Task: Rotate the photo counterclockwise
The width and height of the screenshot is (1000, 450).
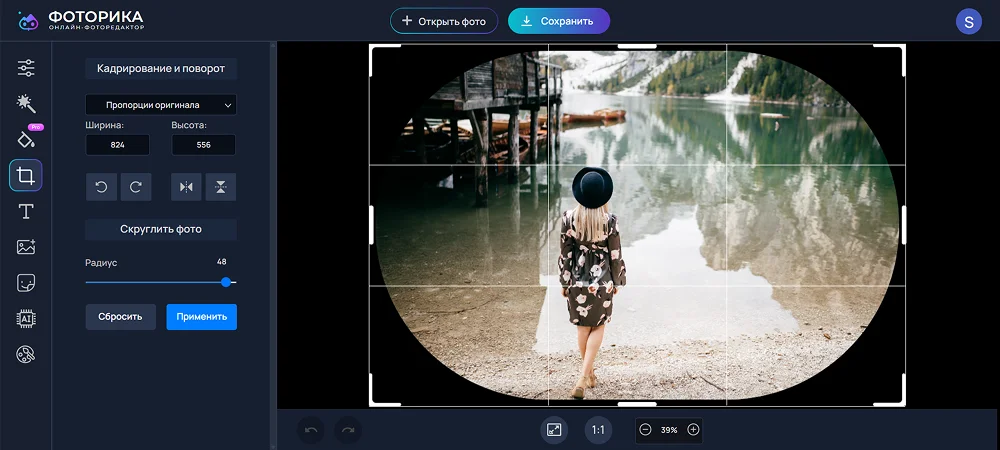Action: 101,187
